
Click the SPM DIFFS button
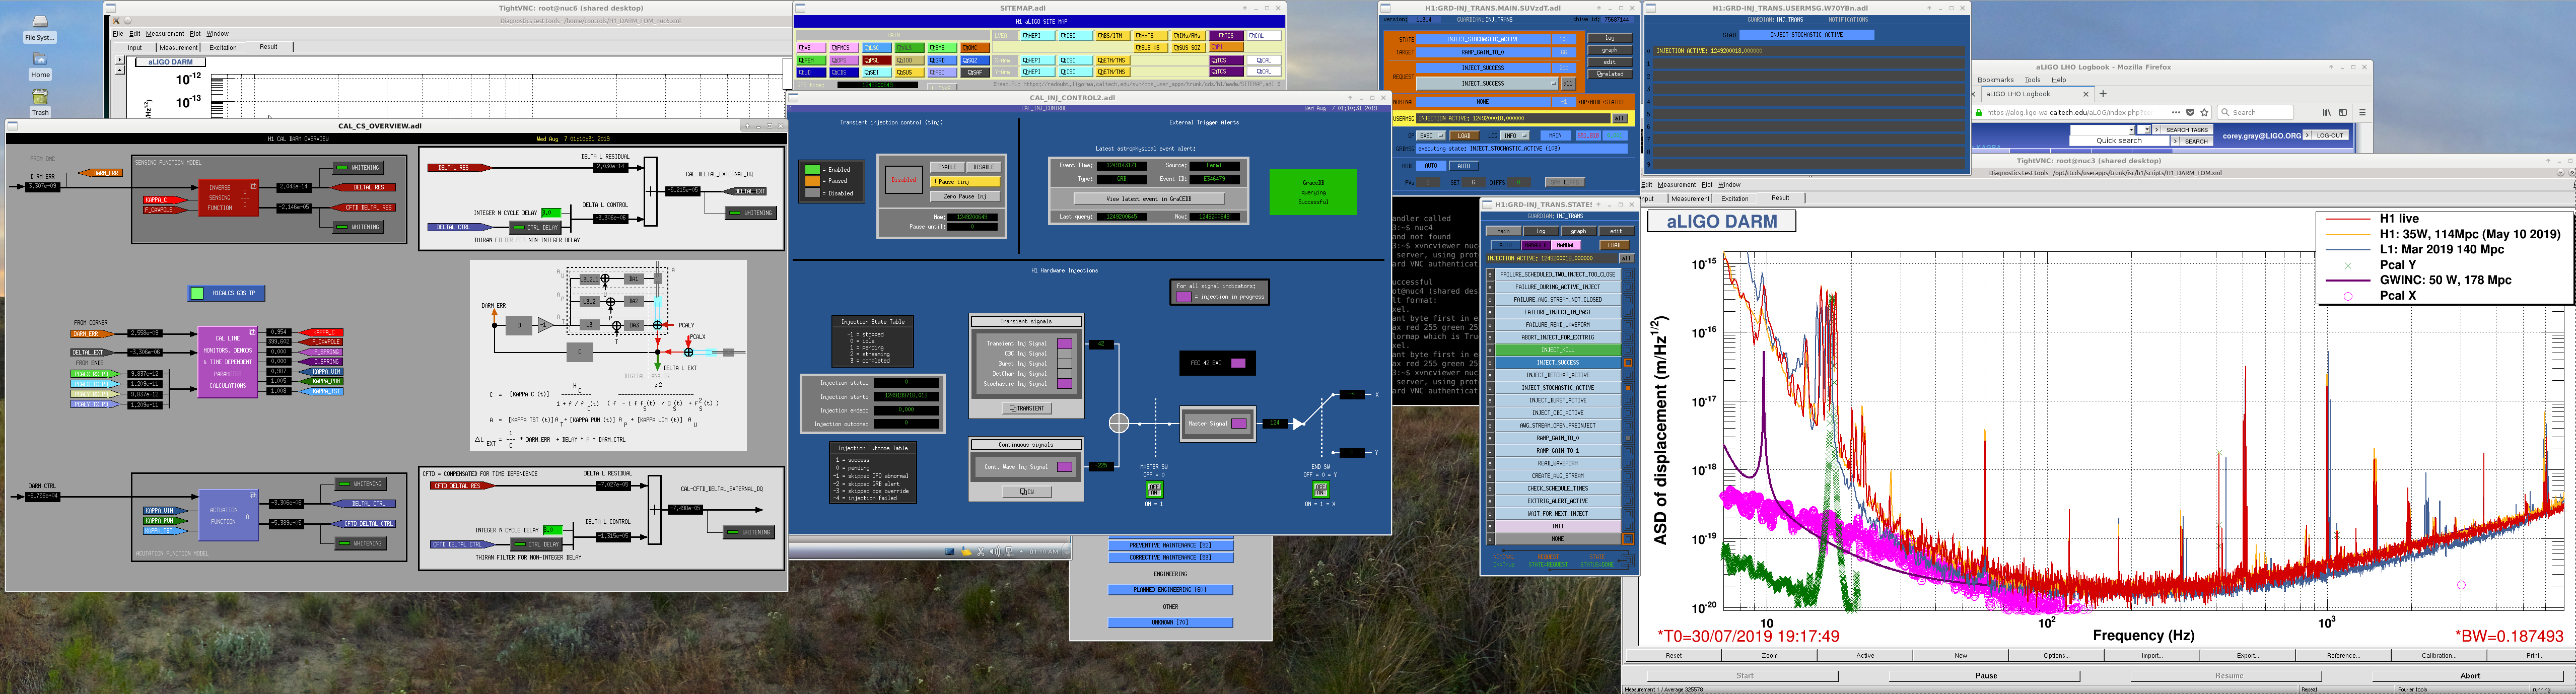(1565, 182)
